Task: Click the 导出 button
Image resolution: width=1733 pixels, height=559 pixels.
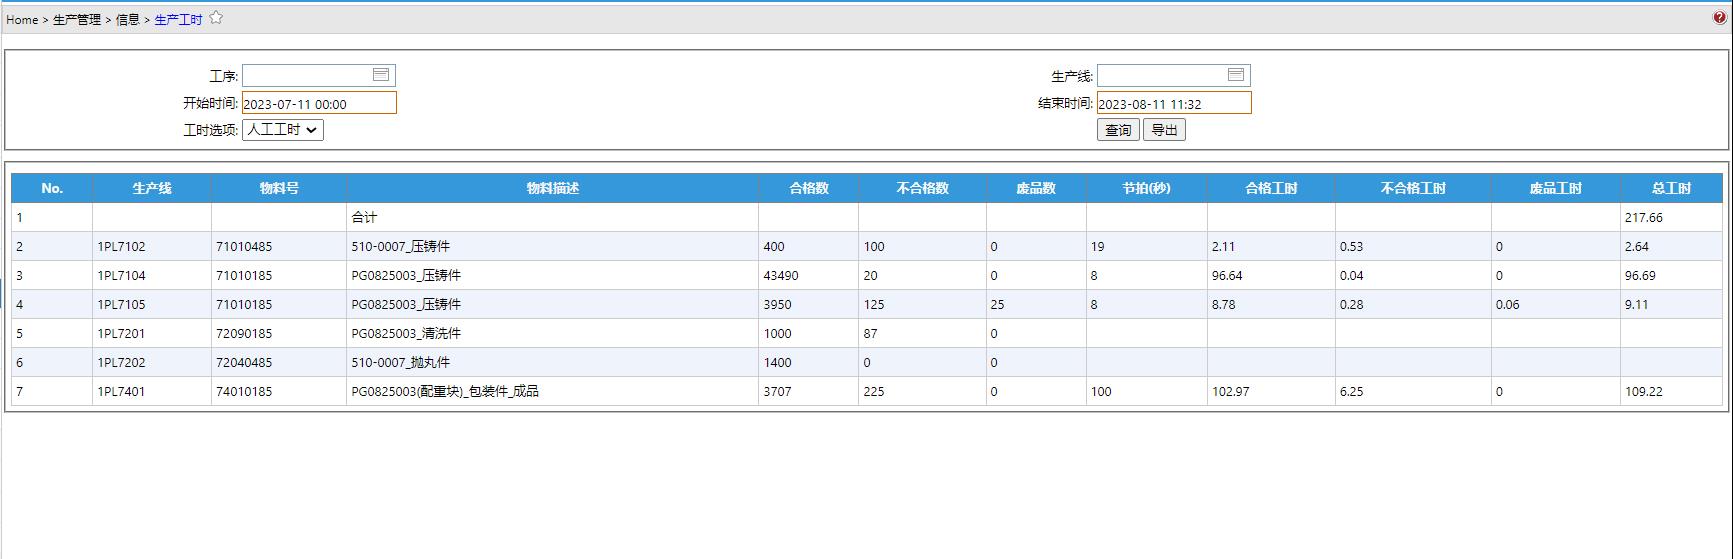Action: pyautogui.click(x=1164, y=130)
